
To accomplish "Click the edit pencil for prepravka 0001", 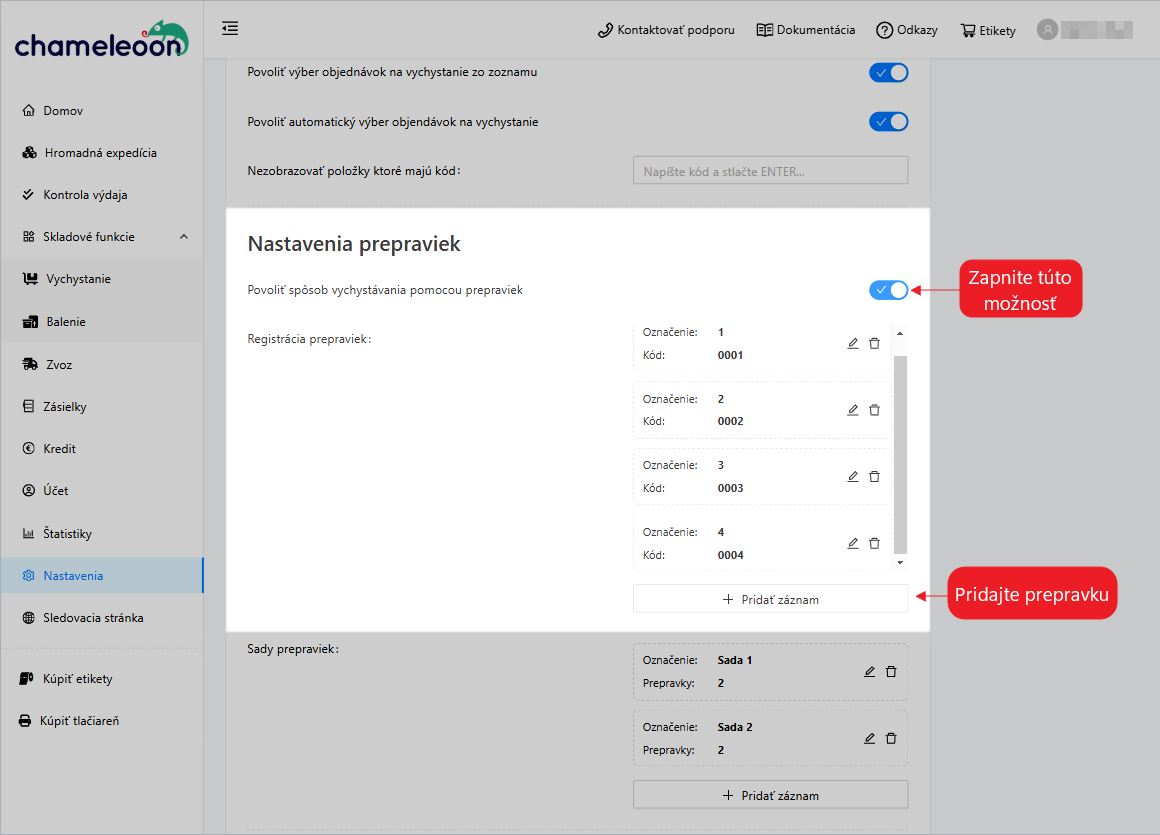I will click(x=853, y=343).
